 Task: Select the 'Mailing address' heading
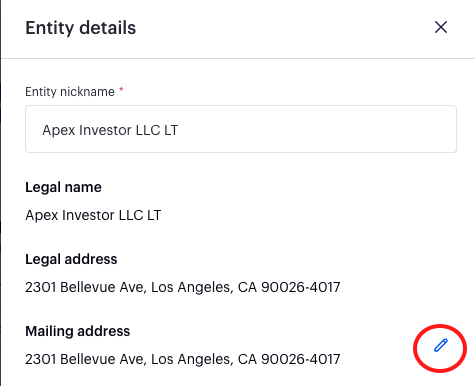click(78, 331)
